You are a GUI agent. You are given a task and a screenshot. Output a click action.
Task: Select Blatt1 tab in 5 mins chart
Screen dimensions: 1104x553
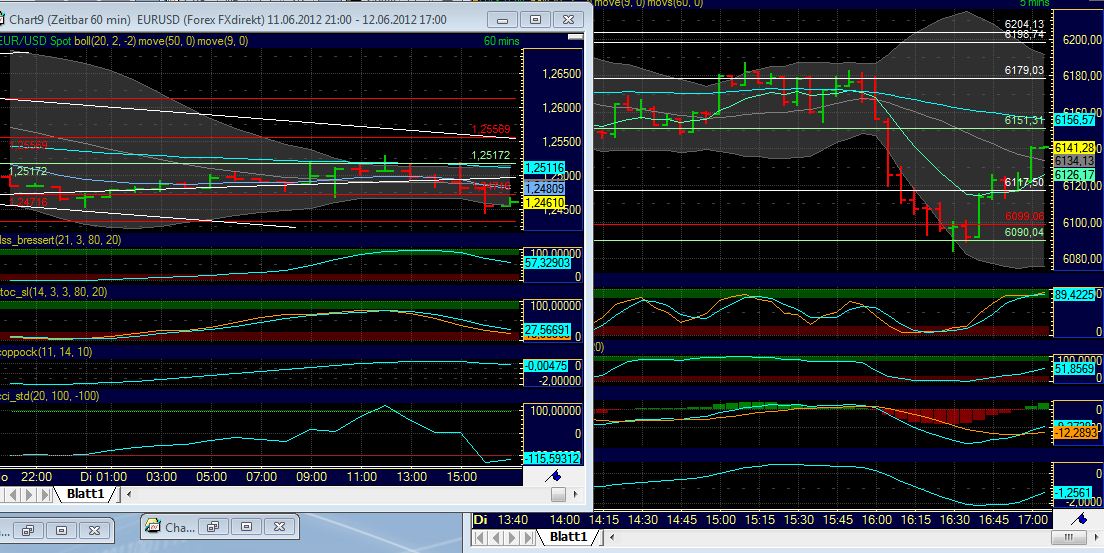click(568, 538)
